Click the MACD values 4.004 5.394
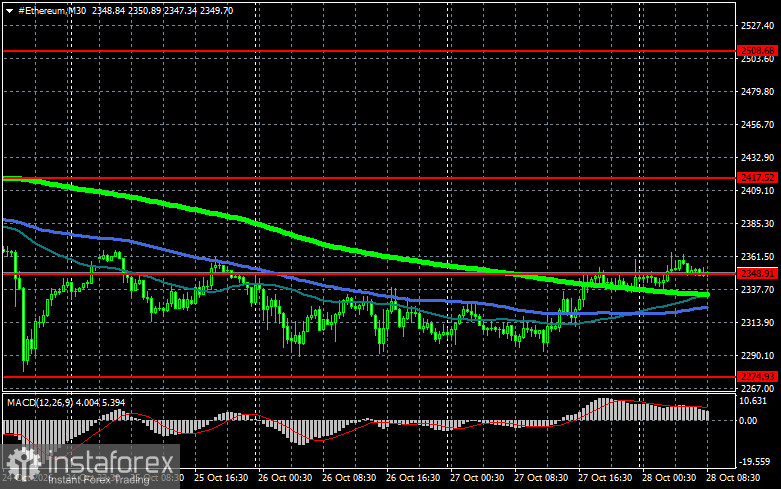Screen dimensions: 781x489 pyautogui.click(x=100, y=402)
